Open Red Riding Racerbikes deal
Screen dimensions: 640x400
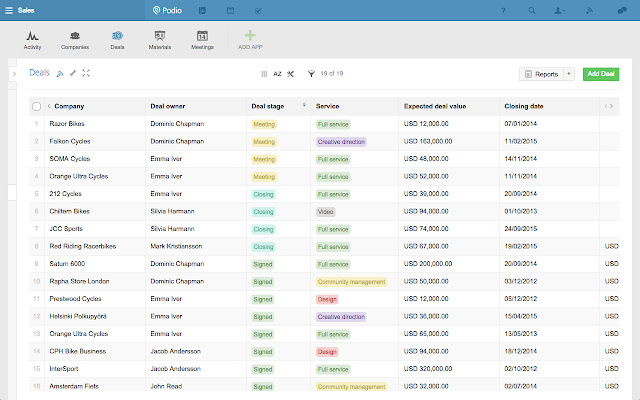(x=83, y=246)
